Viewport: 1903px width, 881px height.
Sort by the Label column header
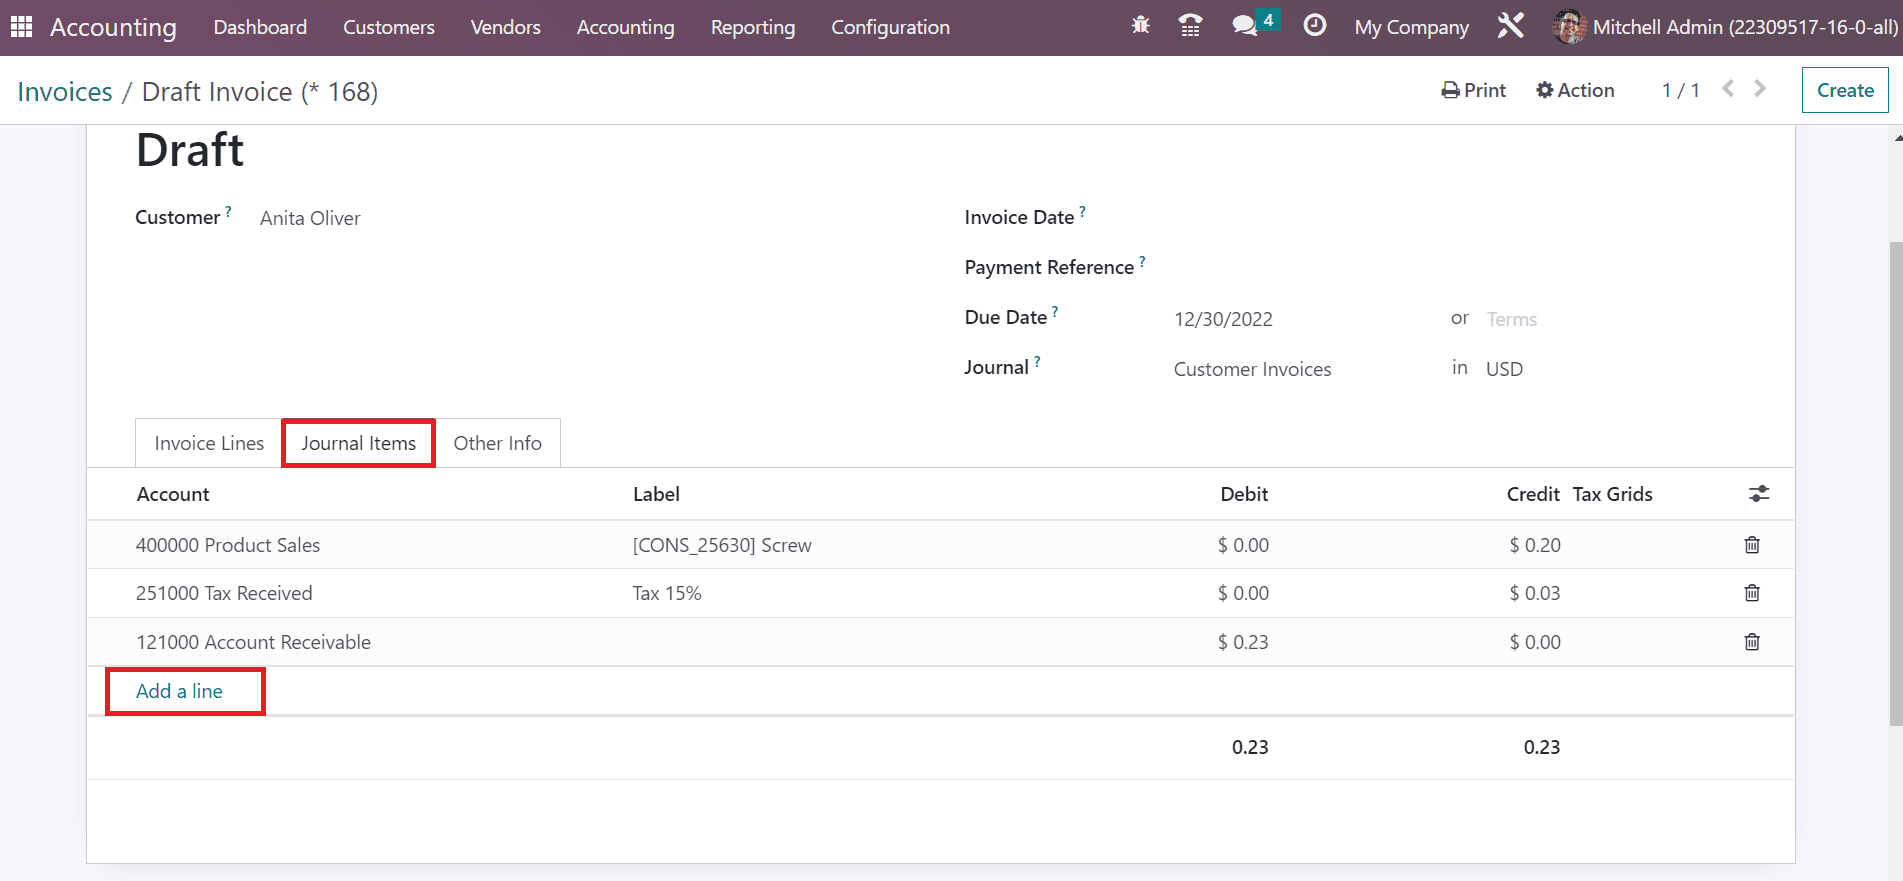tap(656, 494)
